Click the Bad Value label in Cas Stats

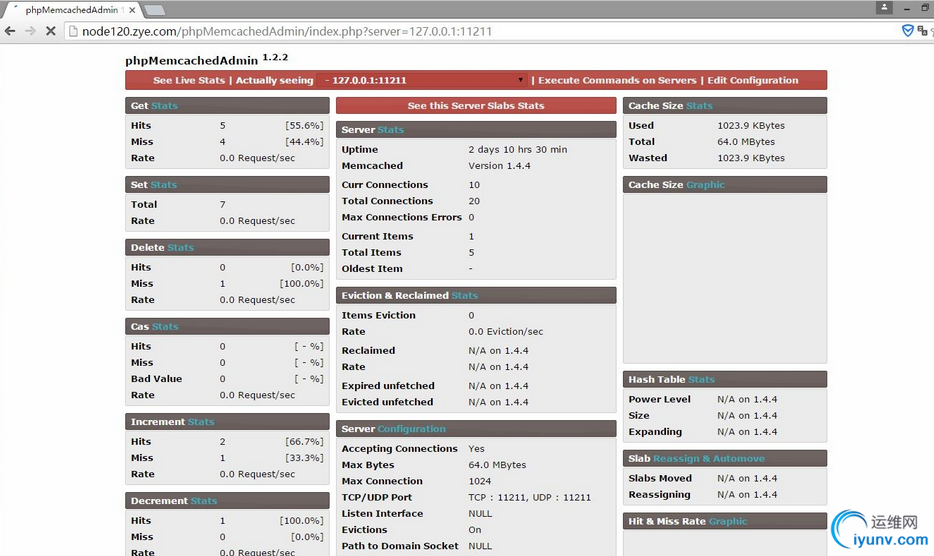coord(156,378)
